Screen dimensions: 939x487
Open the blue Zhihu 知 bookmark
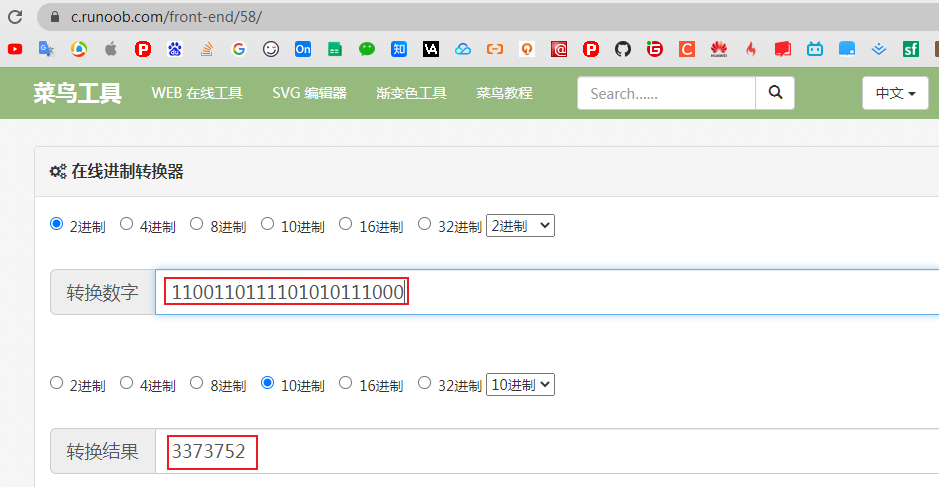(x=399, y=49)
